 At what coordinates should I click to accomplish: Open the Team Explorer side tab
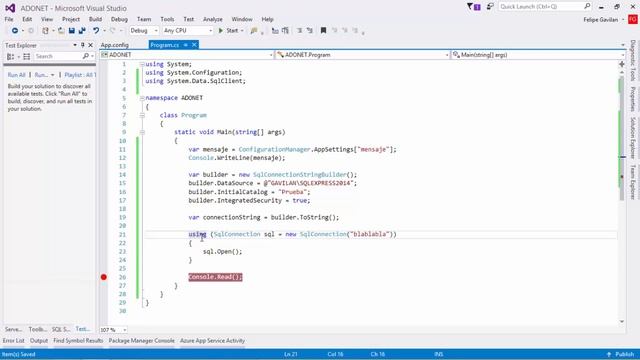633,182
